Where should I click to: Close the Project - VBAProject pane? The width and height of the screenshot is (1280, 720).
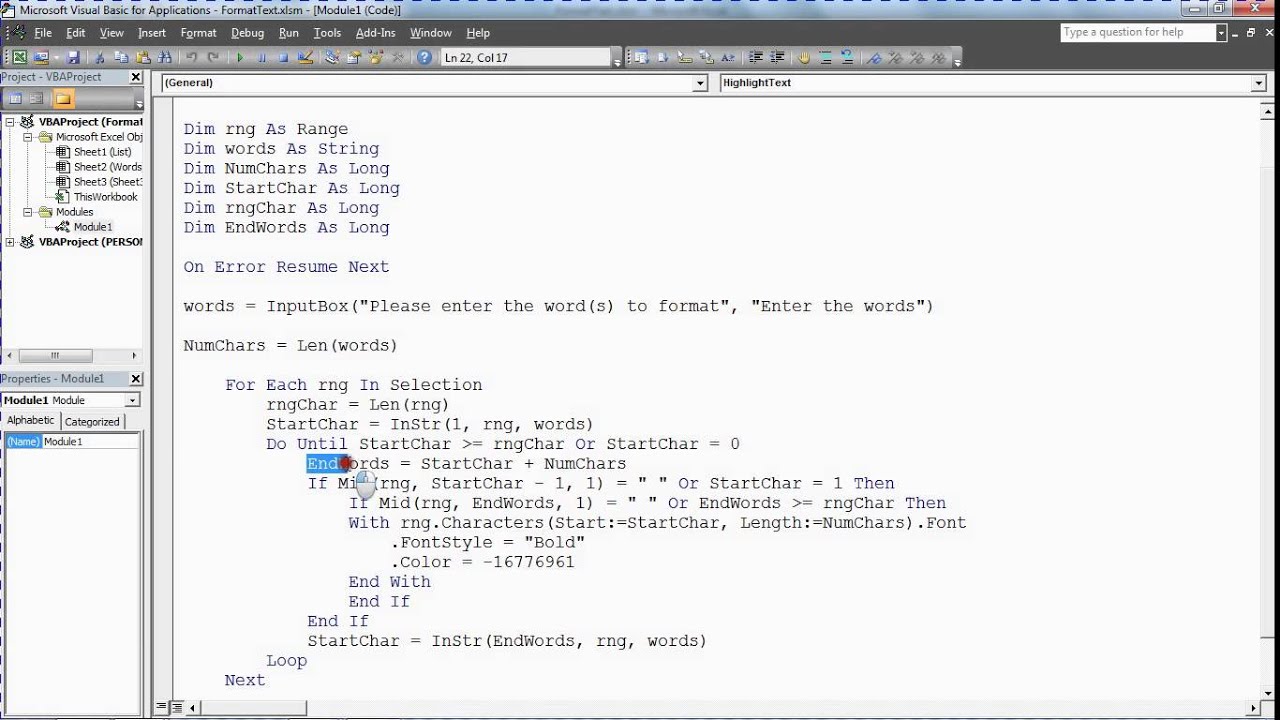136,77
